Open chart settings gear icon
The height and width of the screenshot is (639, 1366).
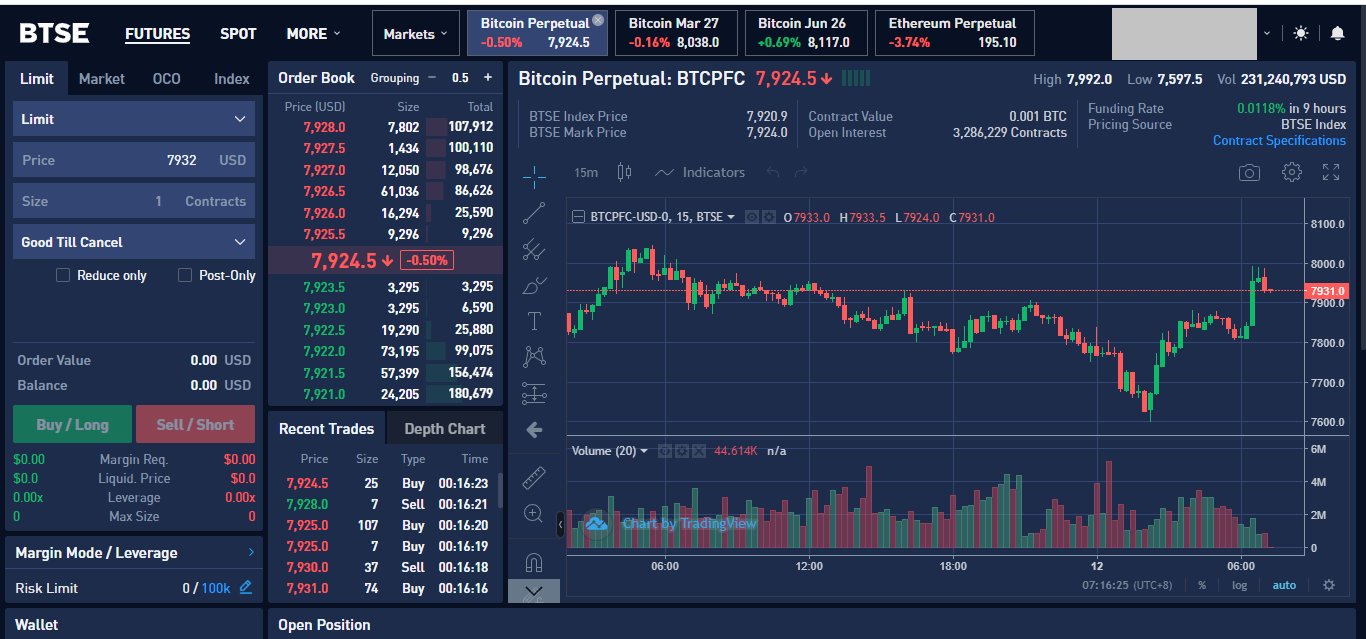tap(1291, 172)
